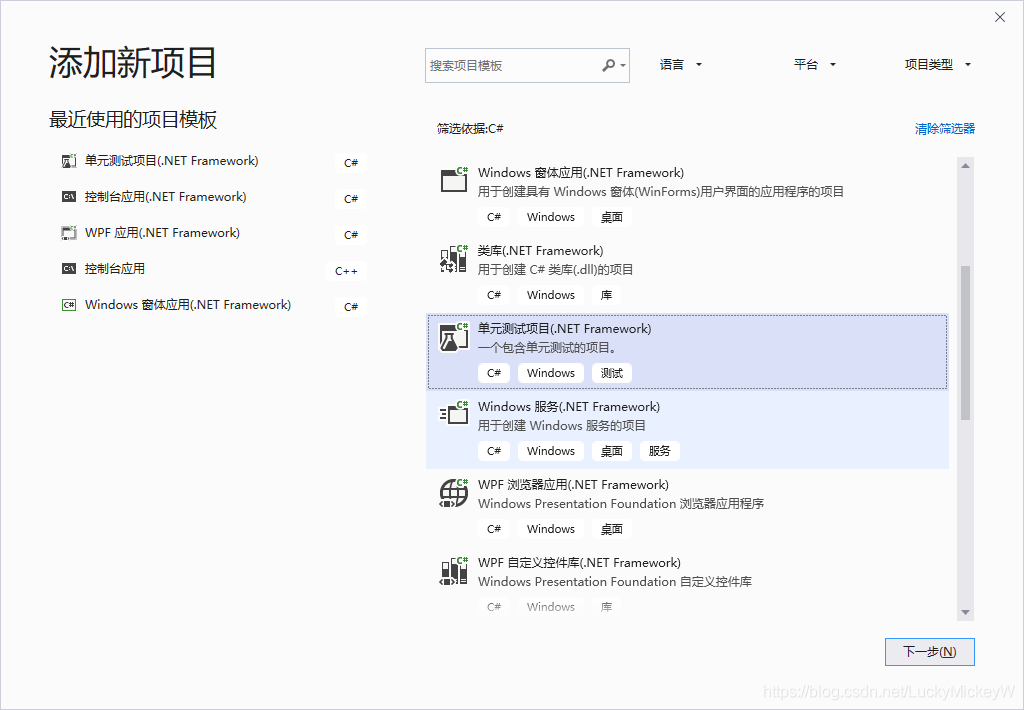Click 清除筛选器 link
The image size is (1024, 710).
(944, 129)
